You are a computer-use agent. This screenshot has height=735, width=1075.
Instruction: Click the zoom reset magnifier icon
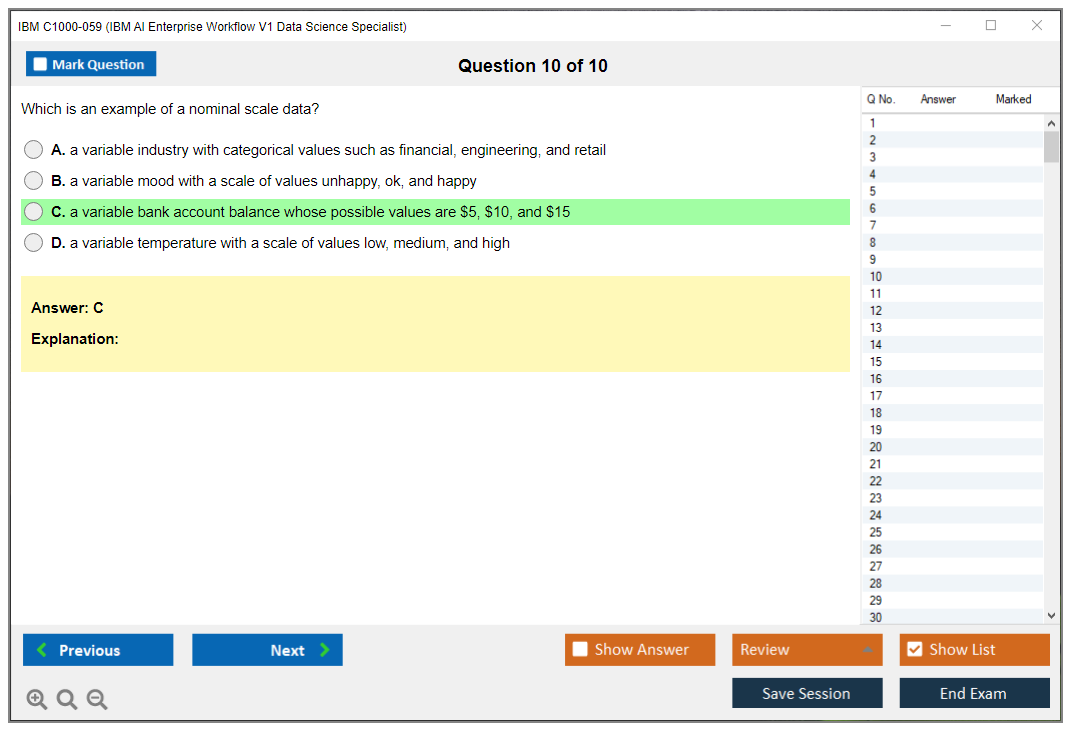click(x=67, y=700)
